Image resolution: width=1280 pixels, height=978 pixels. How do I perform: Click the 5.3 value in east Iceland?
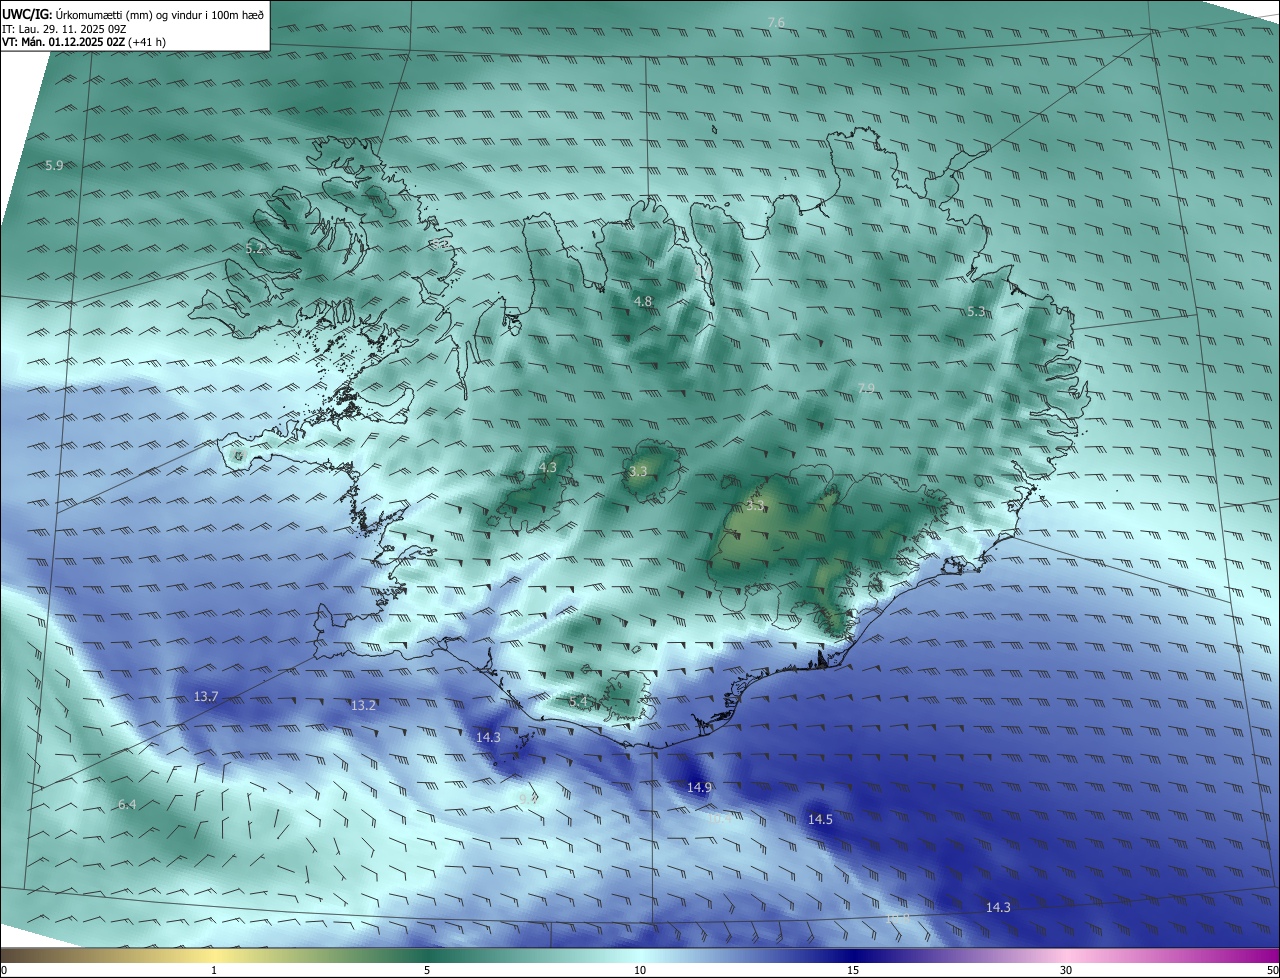976,312
